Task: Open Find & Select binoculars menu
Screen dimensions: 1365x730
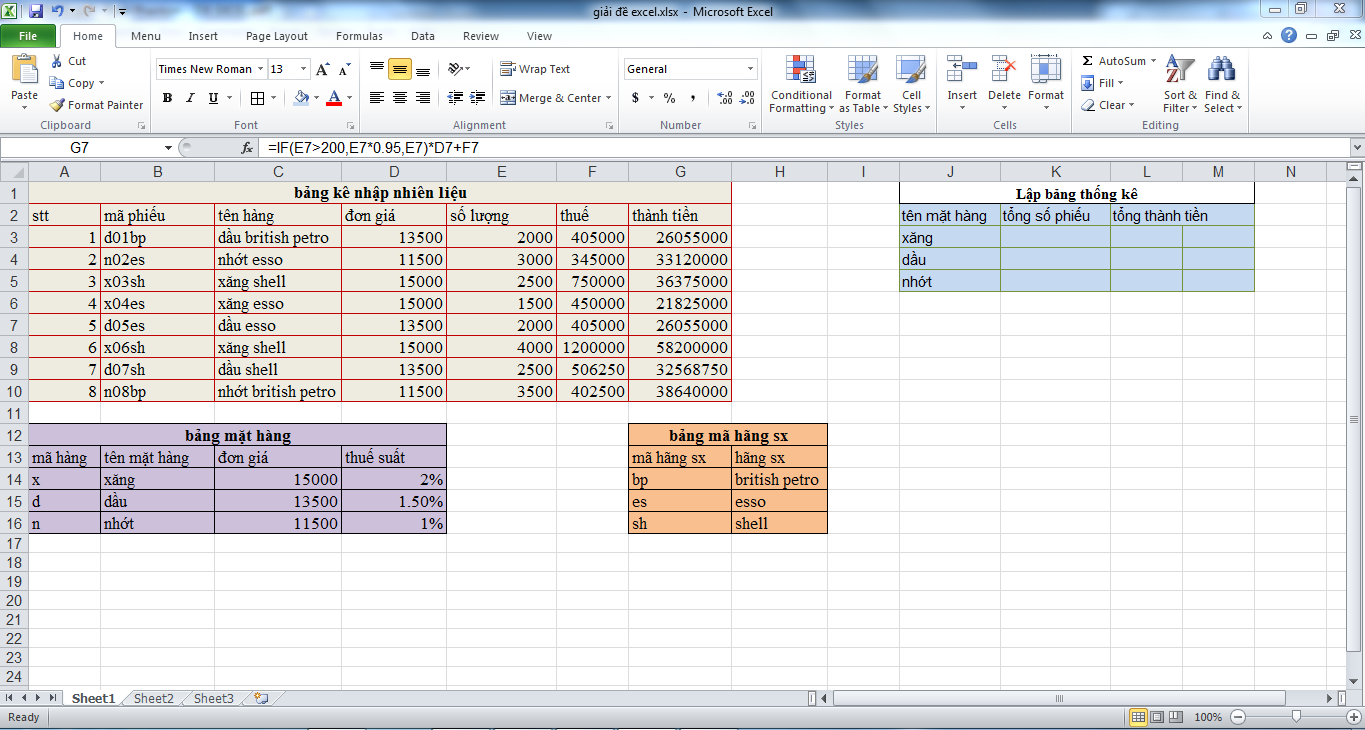Action: click(1221, 84)
